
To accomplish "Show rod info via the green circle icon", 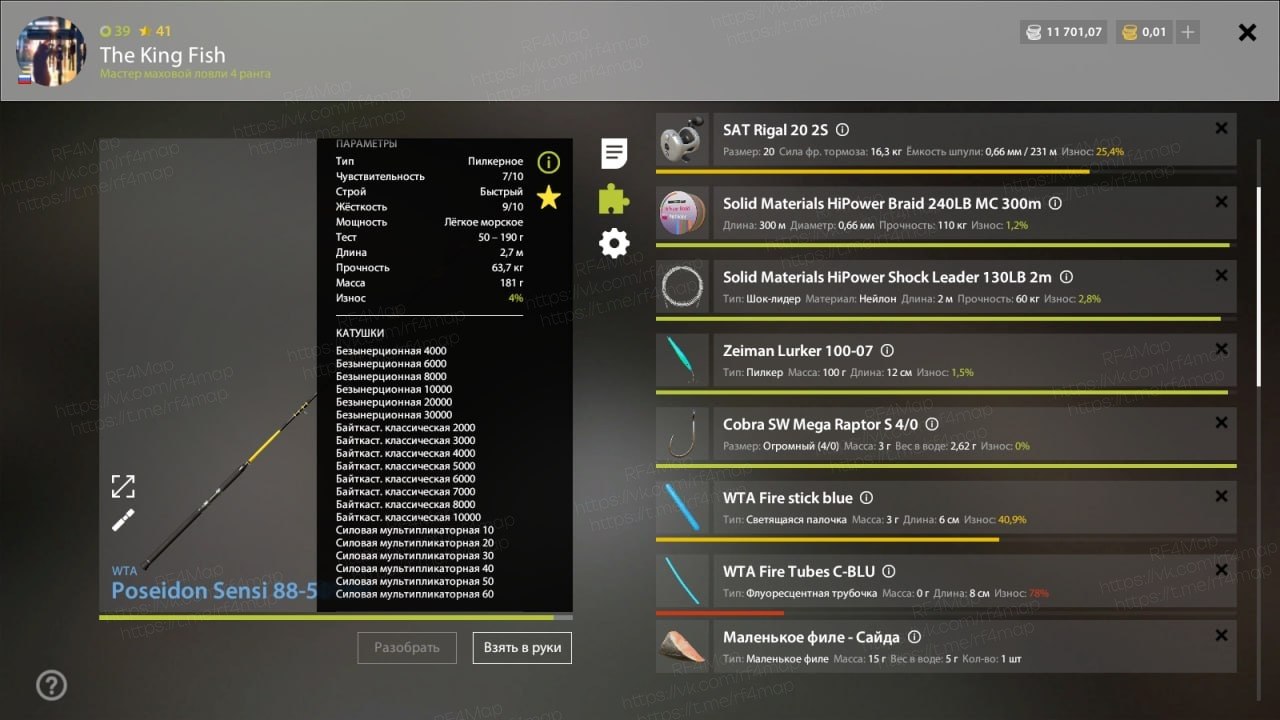I will pos(548,162).
